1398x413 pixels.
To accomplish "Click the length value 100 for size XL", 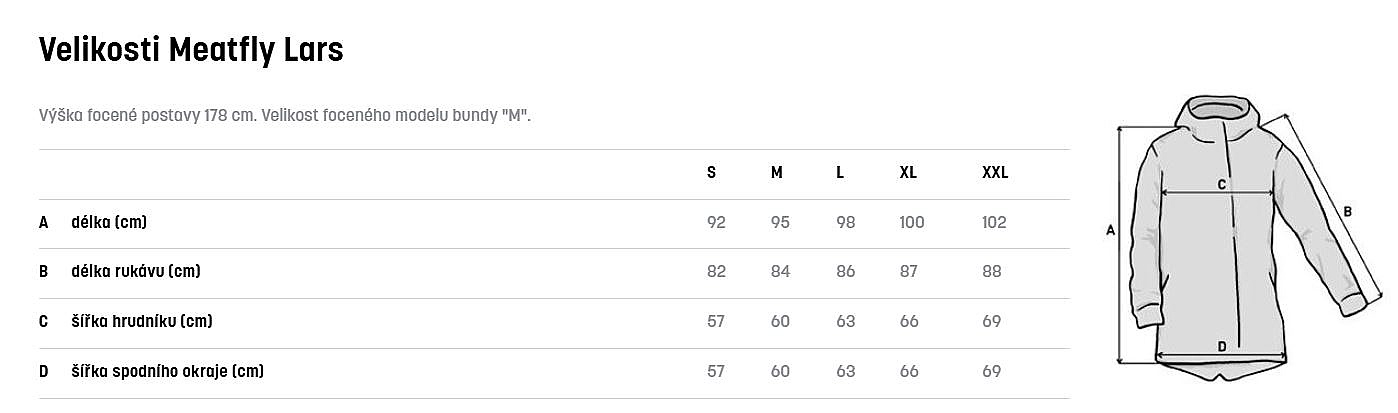I will coord(912,222).
